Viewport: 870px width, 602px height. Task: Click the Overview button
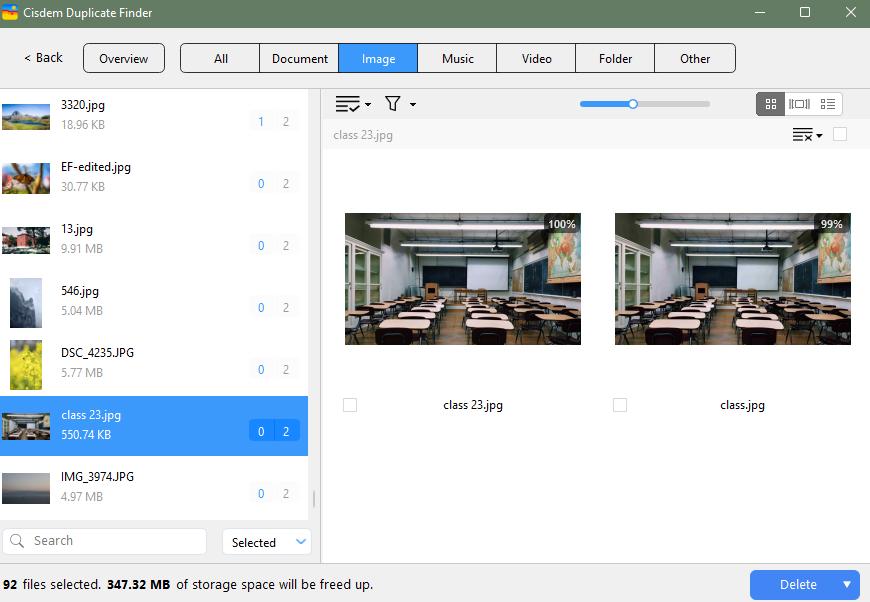point(124,58)
